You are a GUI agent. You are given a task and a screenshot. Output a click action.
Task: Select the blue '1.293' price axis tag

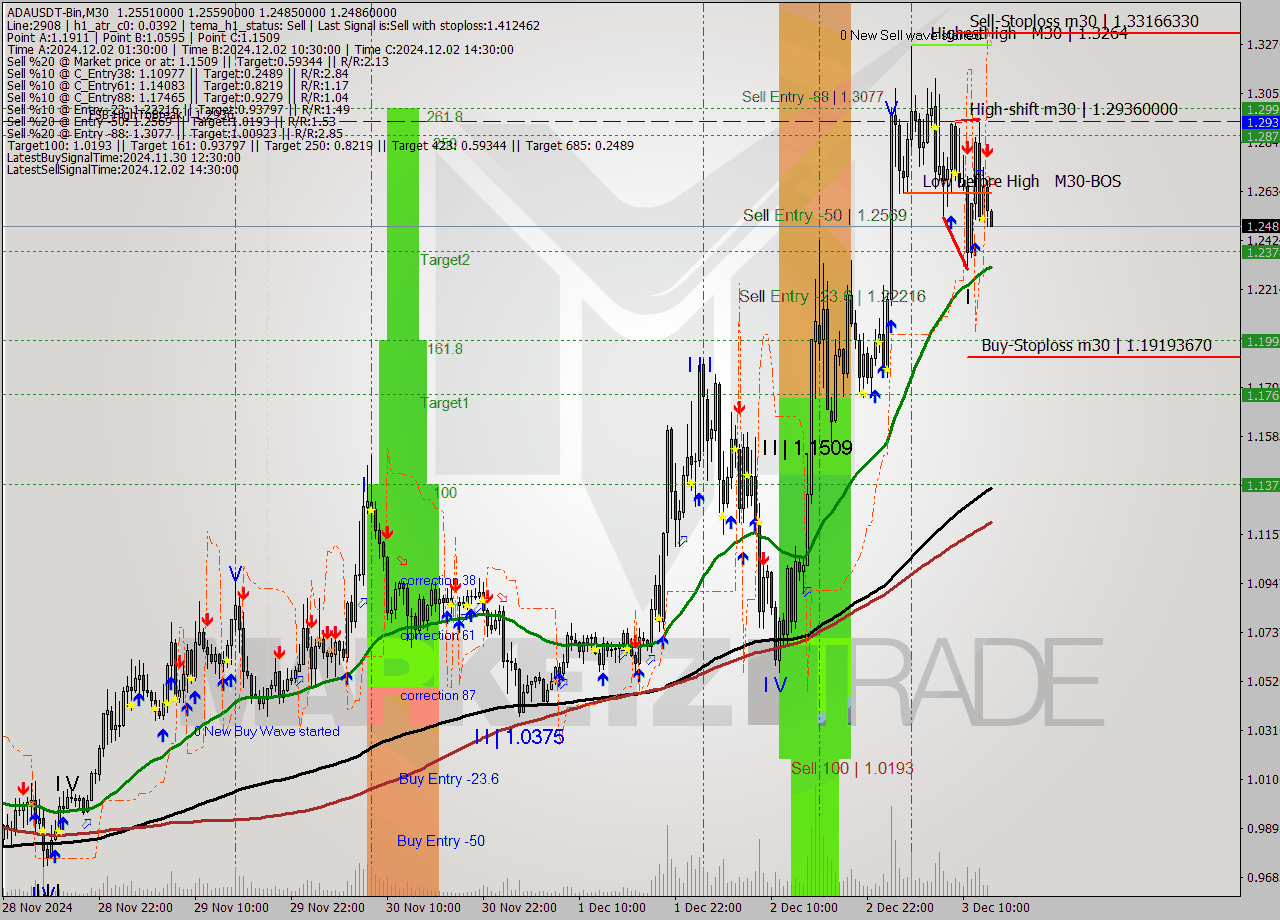(x=1260, y=122)
